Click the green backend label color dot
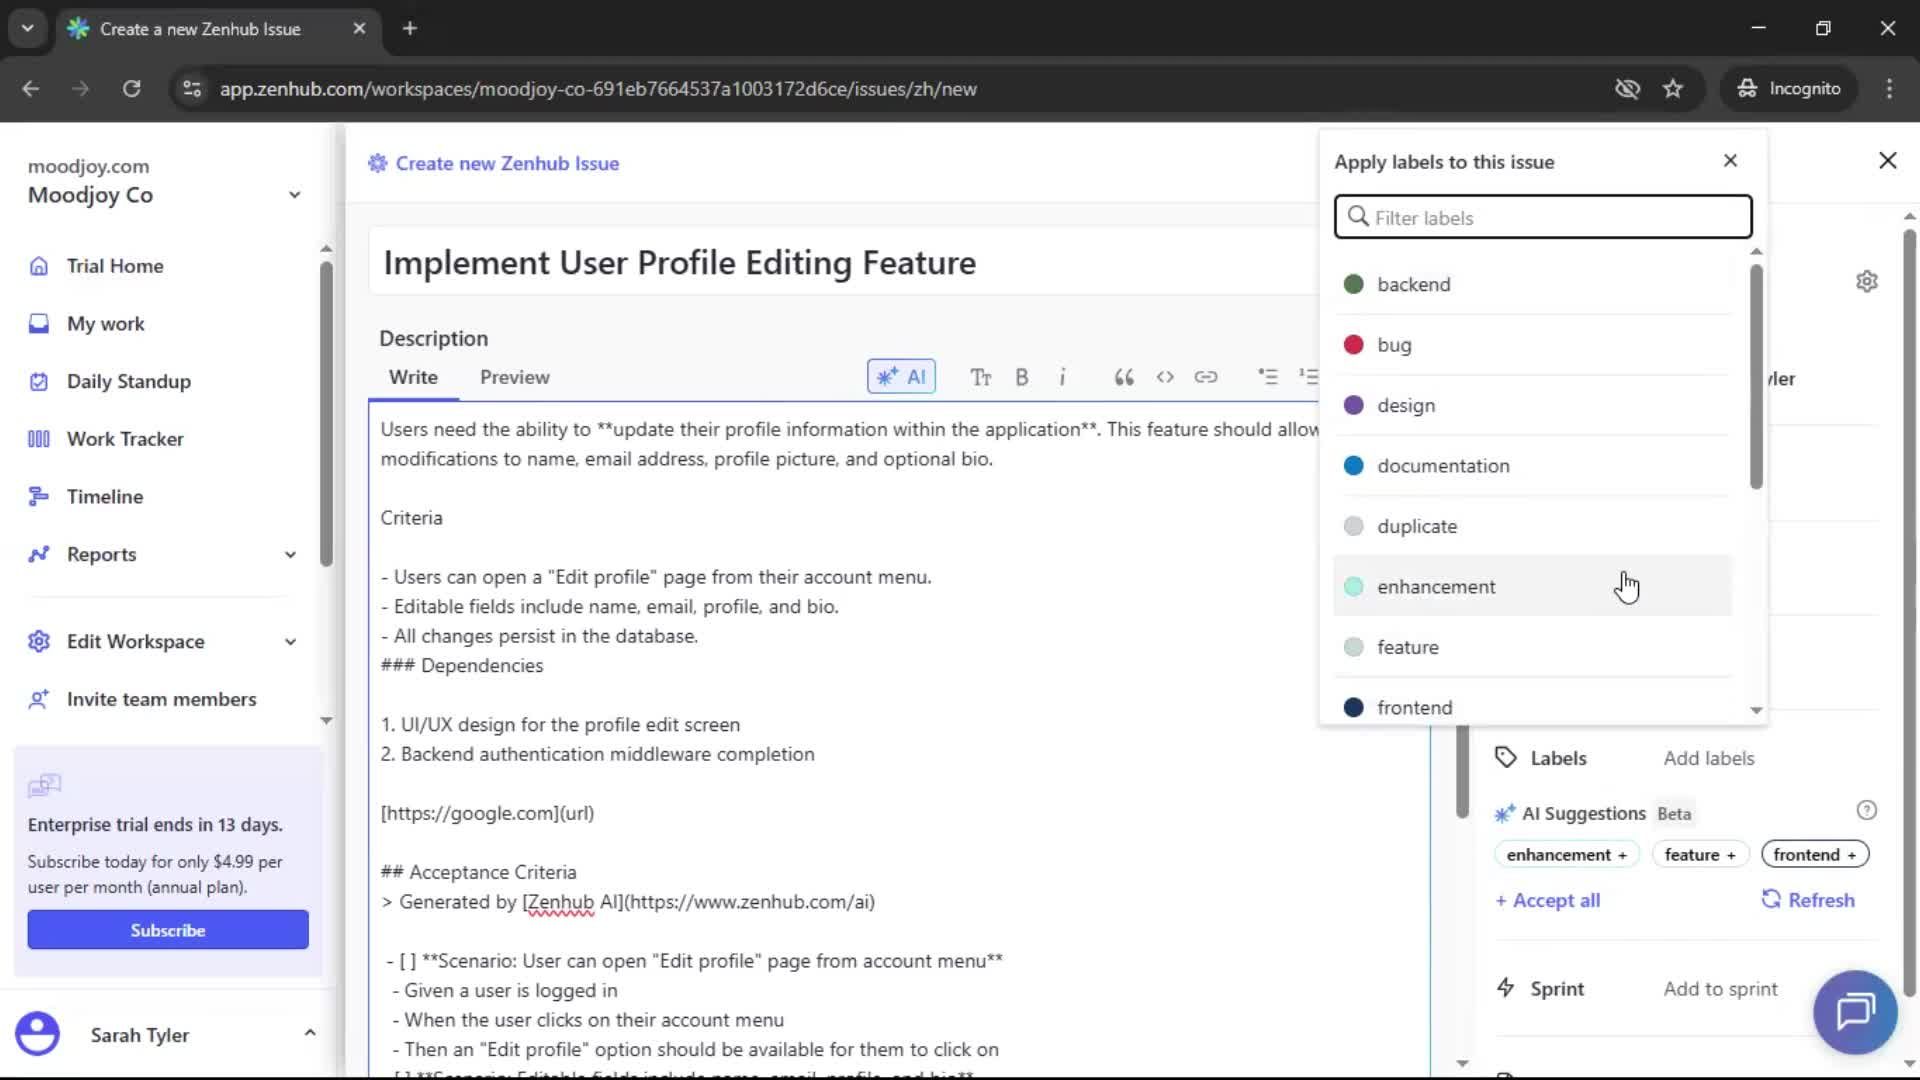 coord(1354,284)
